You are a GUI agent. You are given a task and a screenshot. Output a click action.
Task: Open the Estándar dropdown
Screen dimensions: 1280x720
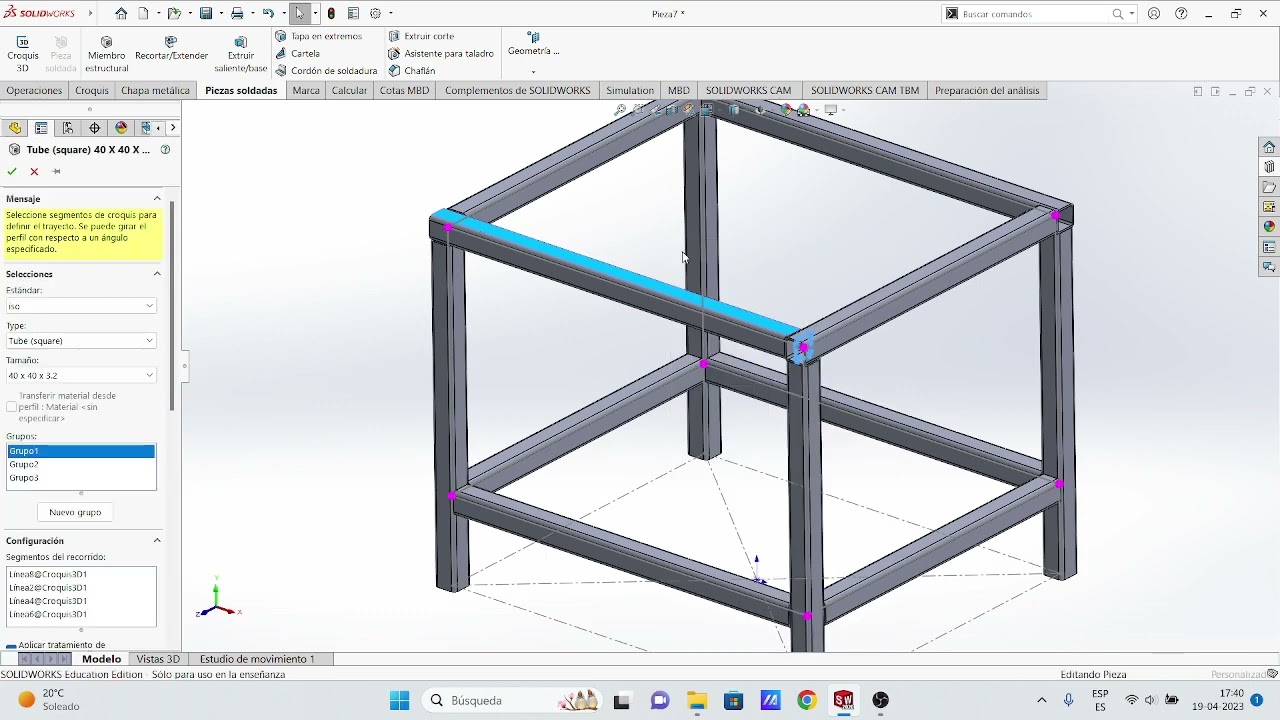click(x=81, y=306)
